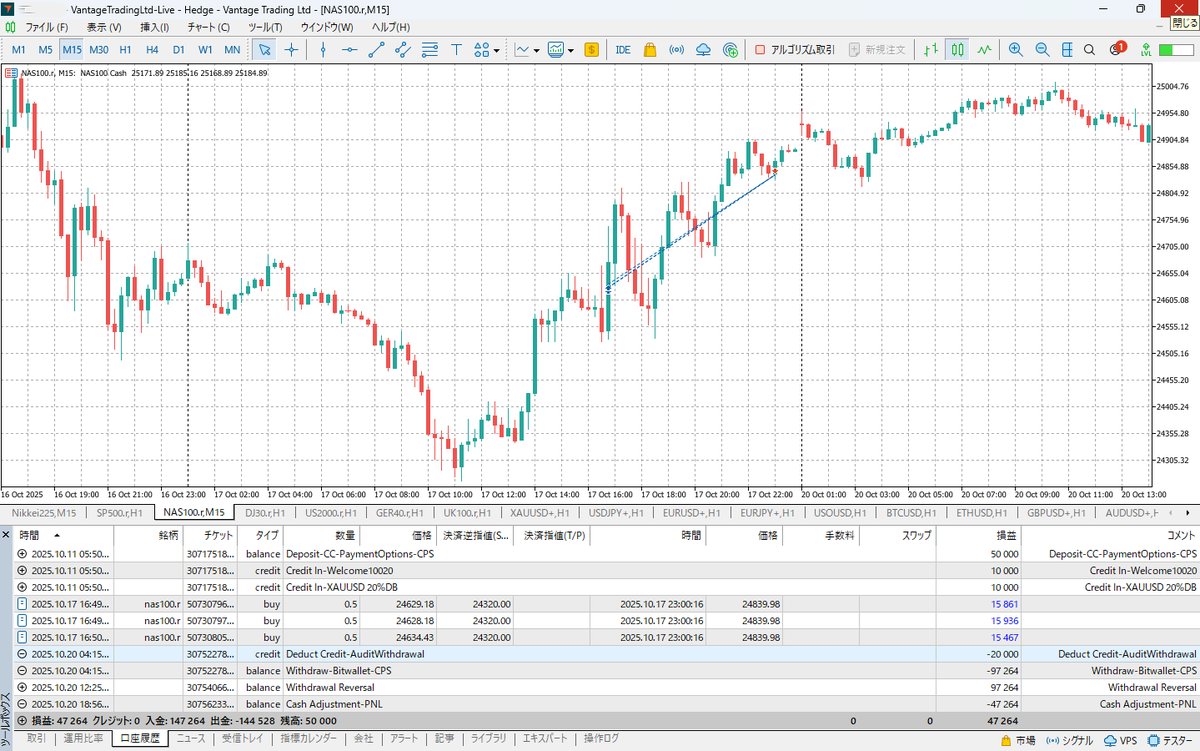The image size is (1200, 751).
Task: Click the 新規注文 new order button
Action: 878,49
